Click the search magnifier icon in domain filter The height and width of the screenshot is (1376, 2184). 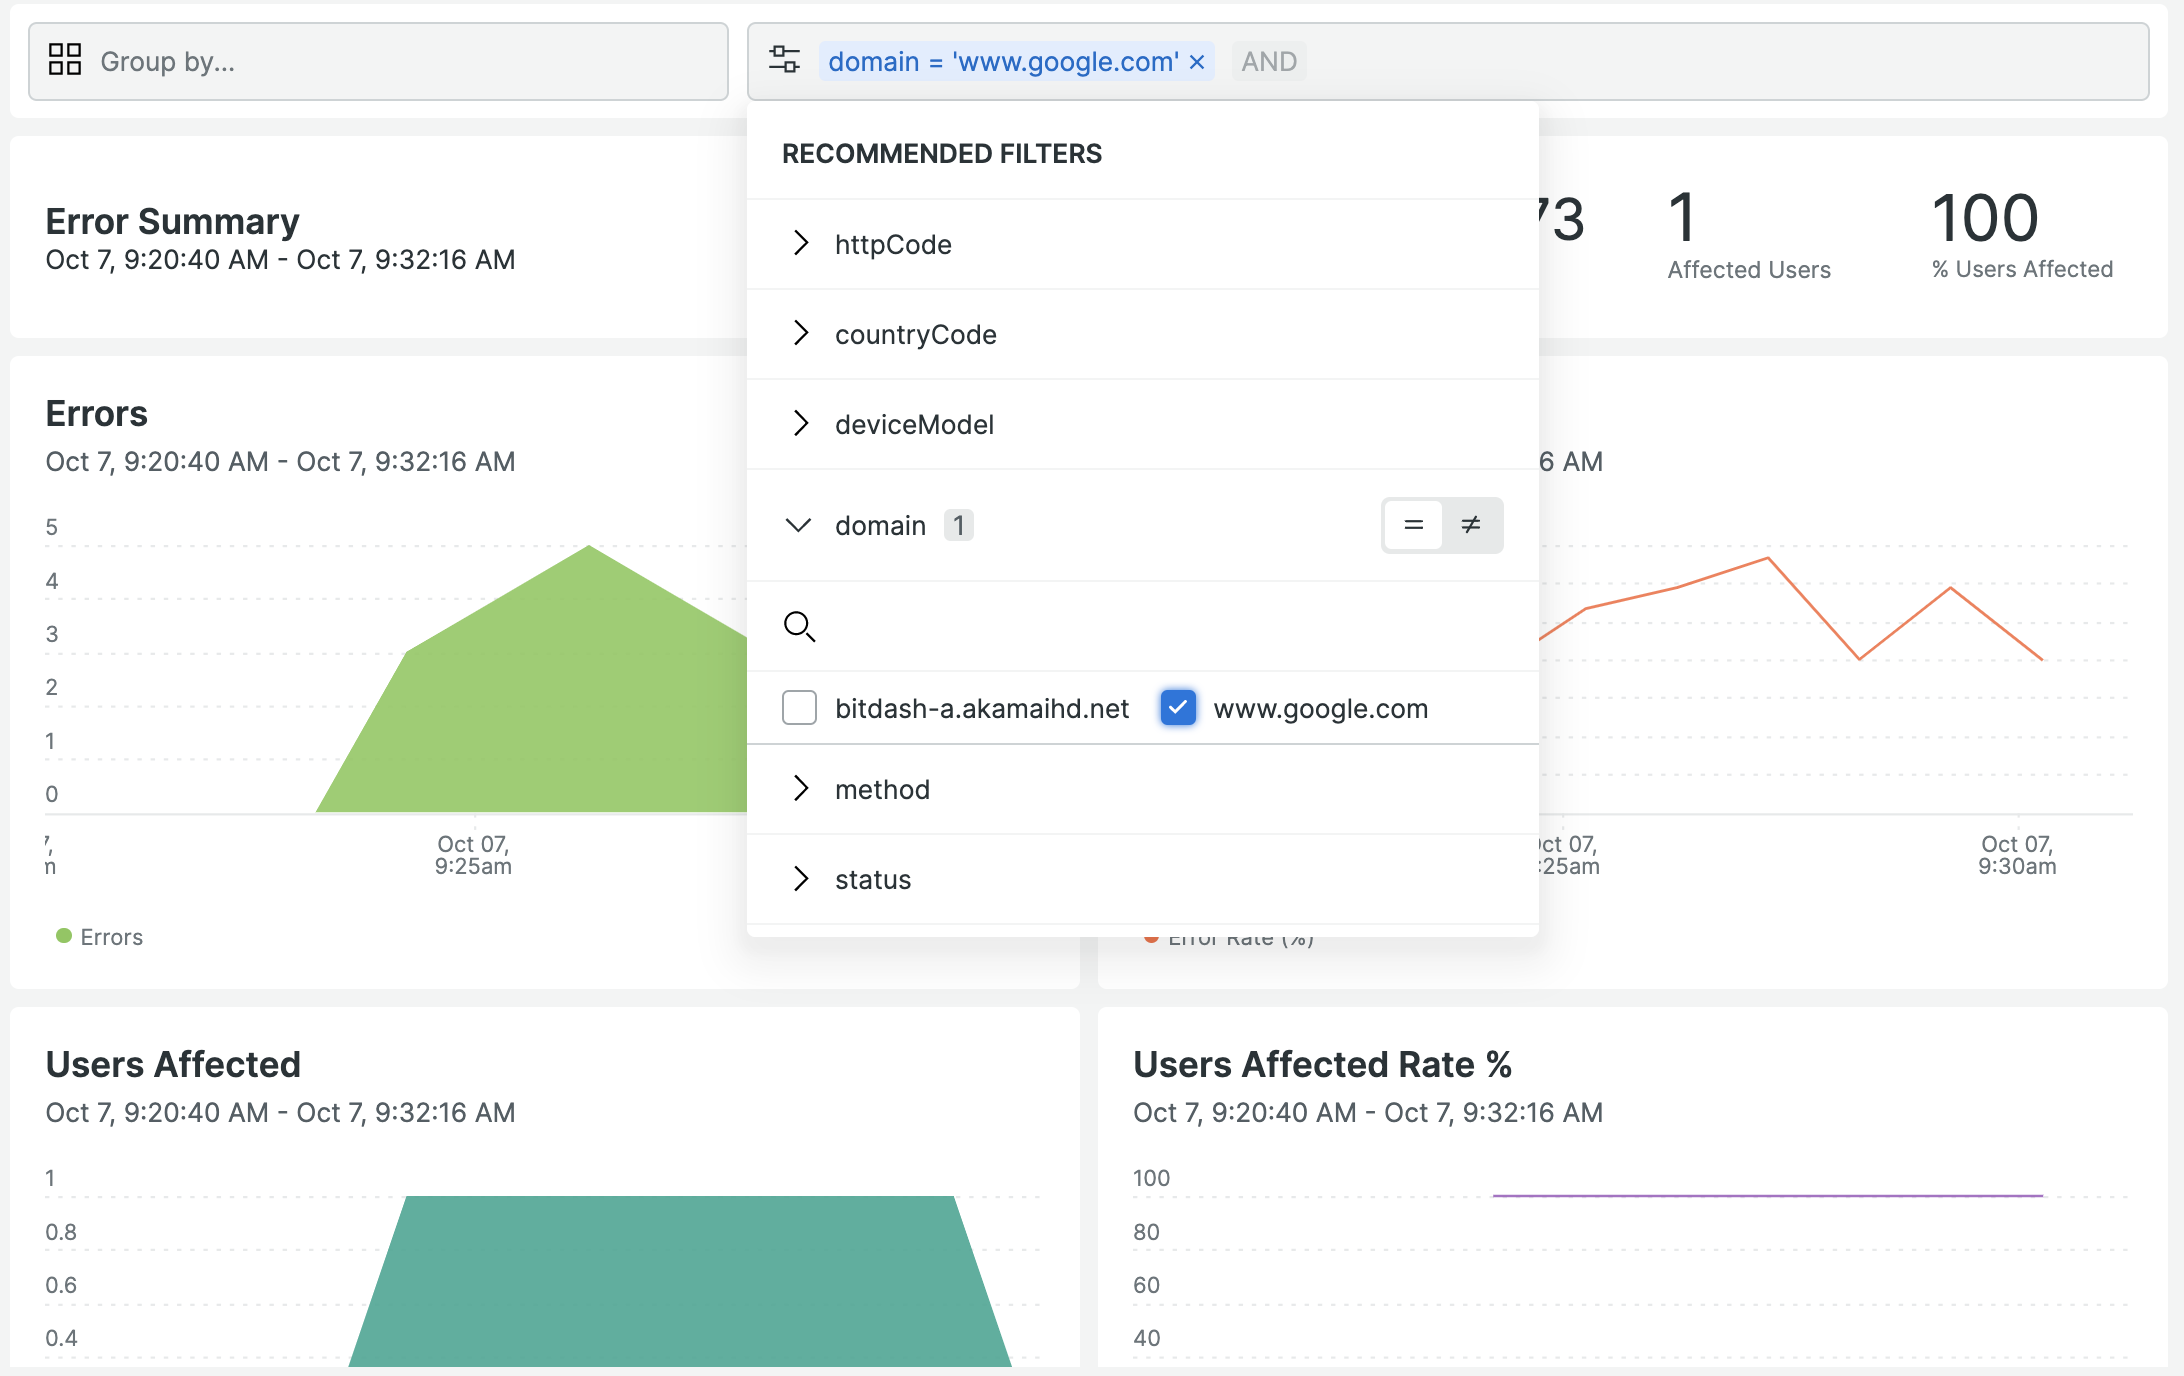pos(799,626)
